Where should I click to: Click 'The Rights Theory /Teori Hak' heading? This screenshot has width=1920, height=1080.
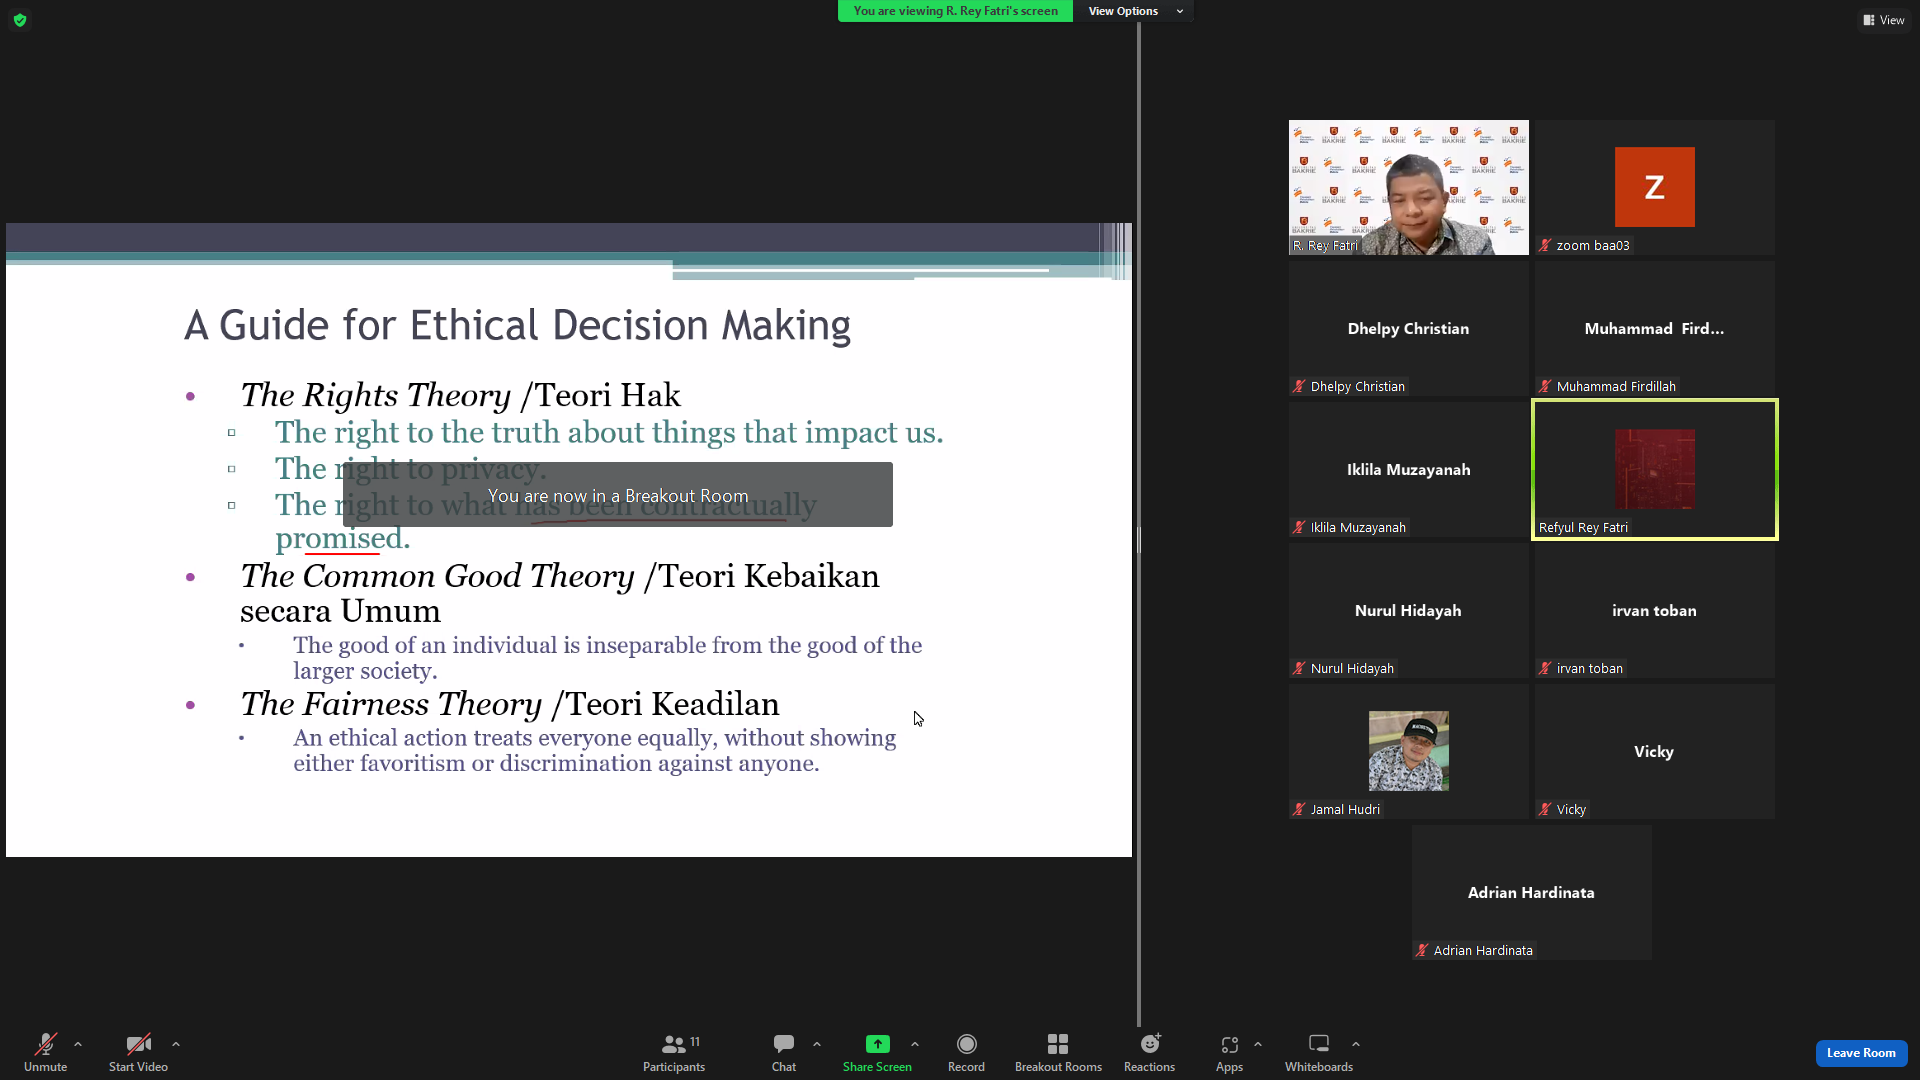tap(460, 395)
